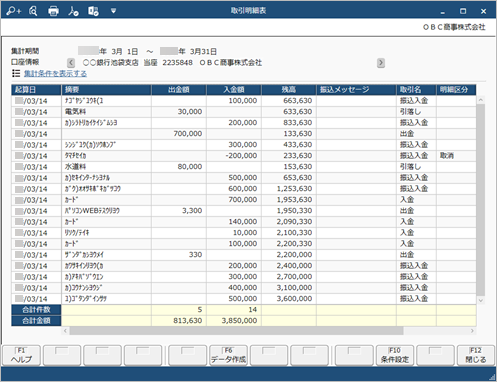Screen dimensions: 497x382
Task: Open the 集計条件を表示する link
Action: pyautogui.click(x=55, y=74)
